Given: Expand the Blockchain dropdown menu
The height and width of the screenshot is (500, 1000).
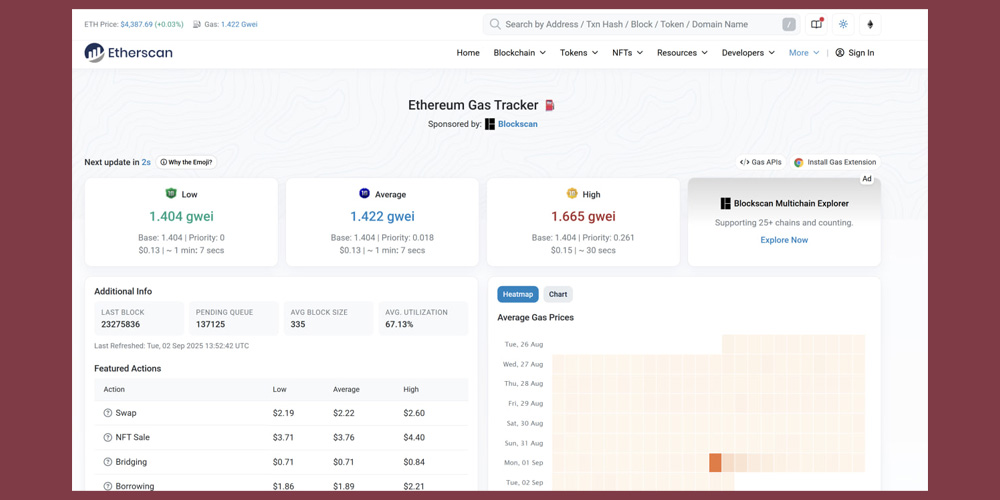Looking at the screenshot, I should click(x=519, y=53).
